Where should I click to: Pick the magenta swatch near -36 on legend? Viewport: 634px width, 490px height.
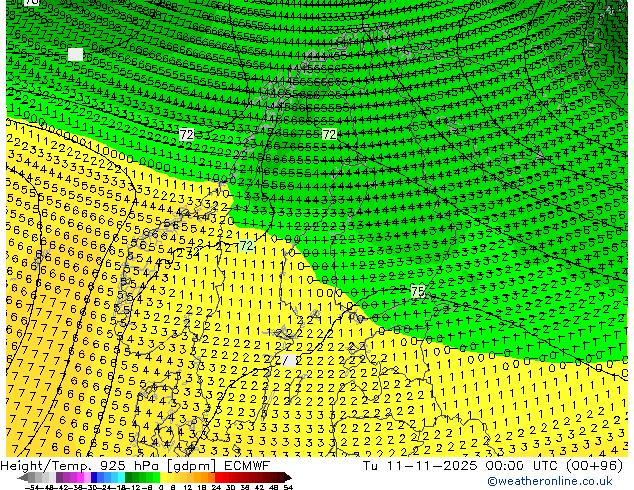pyautogui.click(x=80, y=477)
